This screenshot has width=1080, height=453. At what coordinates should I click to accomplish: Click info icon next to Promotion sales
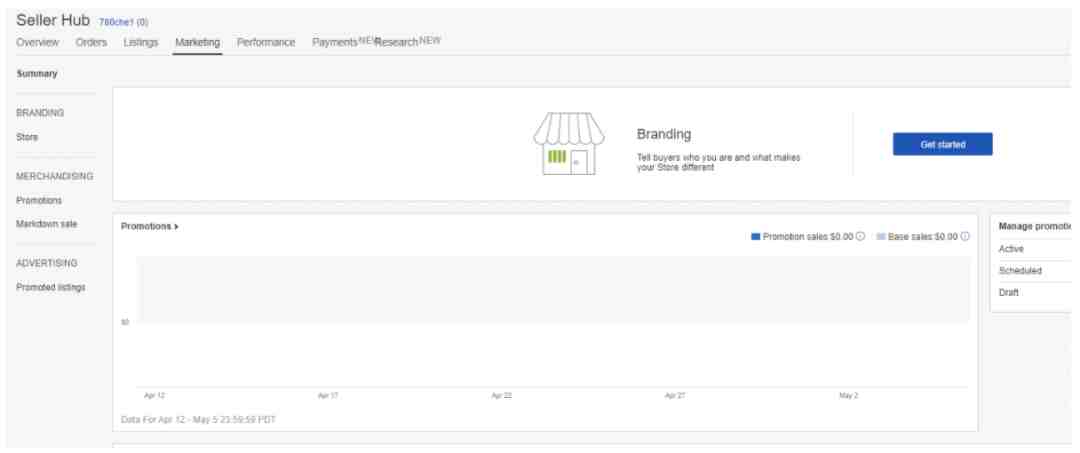coord(860,237)
